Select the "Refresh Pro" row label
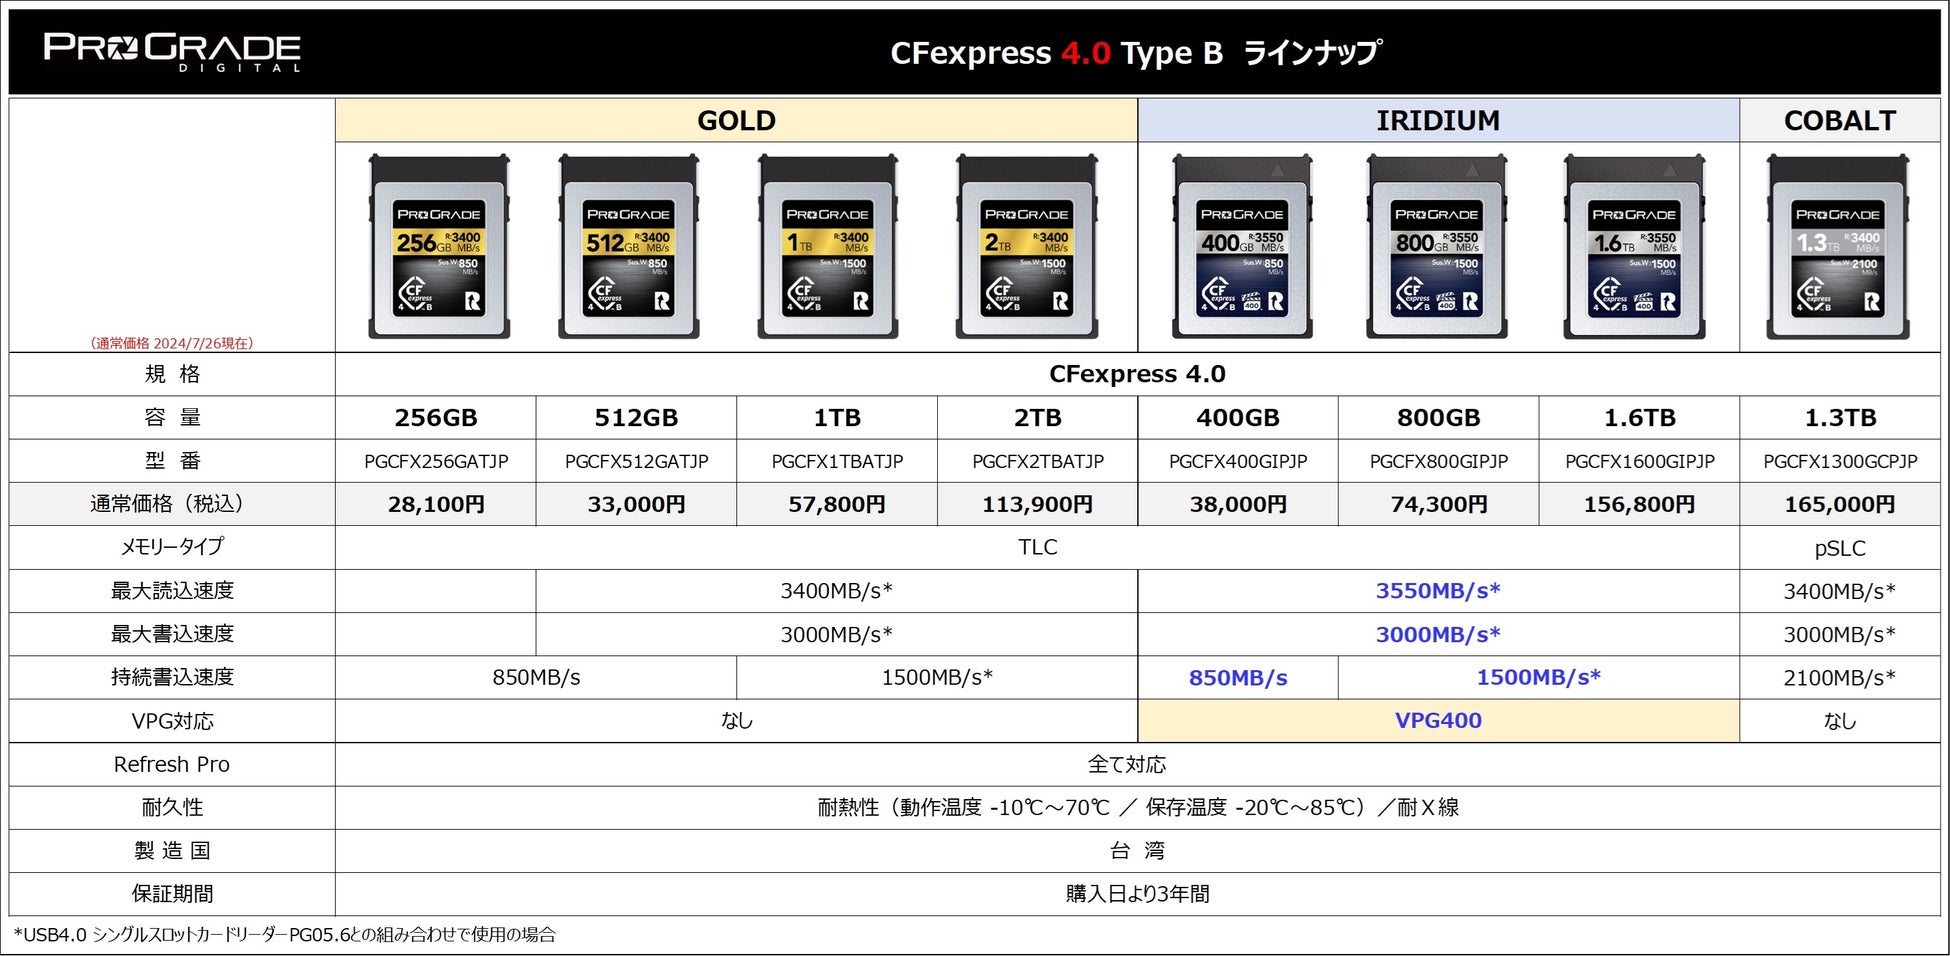This screenshot has width=1950, height=956. (x=172, y=764)
